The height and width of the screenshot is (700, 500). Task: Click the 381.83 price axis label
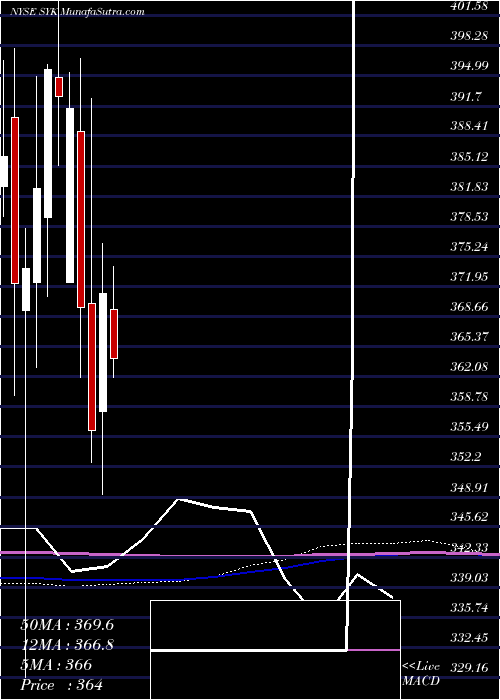click(469, 187)
